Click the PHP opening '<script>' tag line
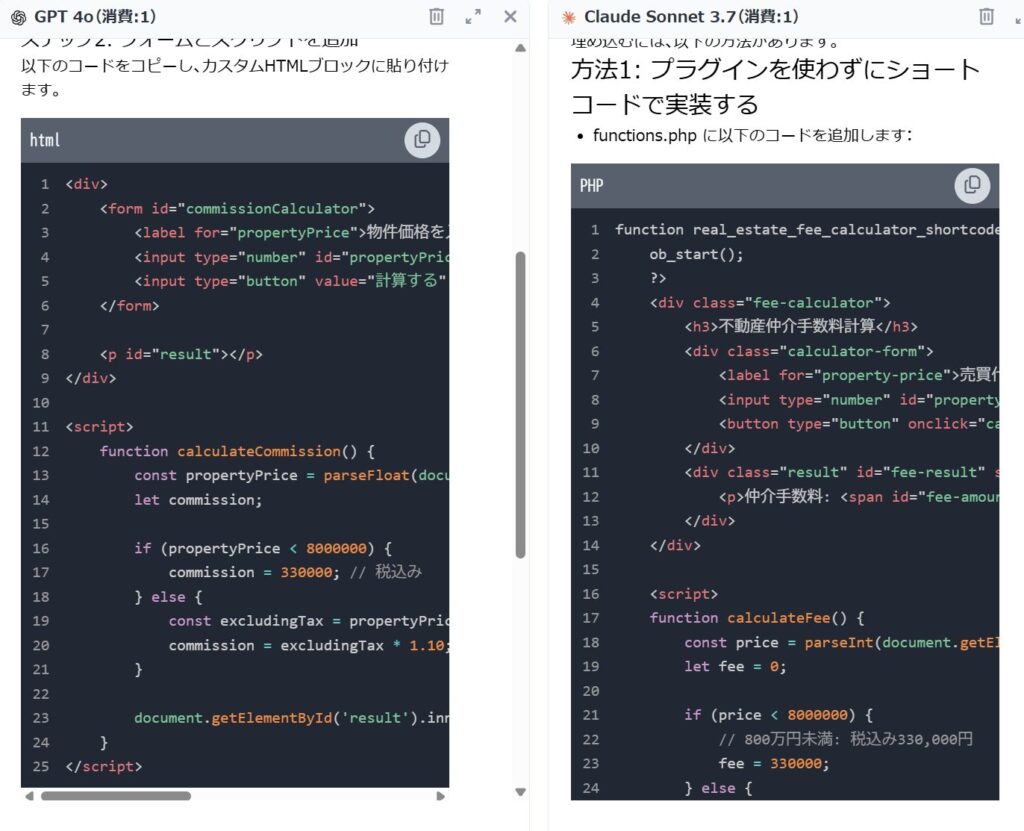1024x831 pixels. click(x=683, y=594)
